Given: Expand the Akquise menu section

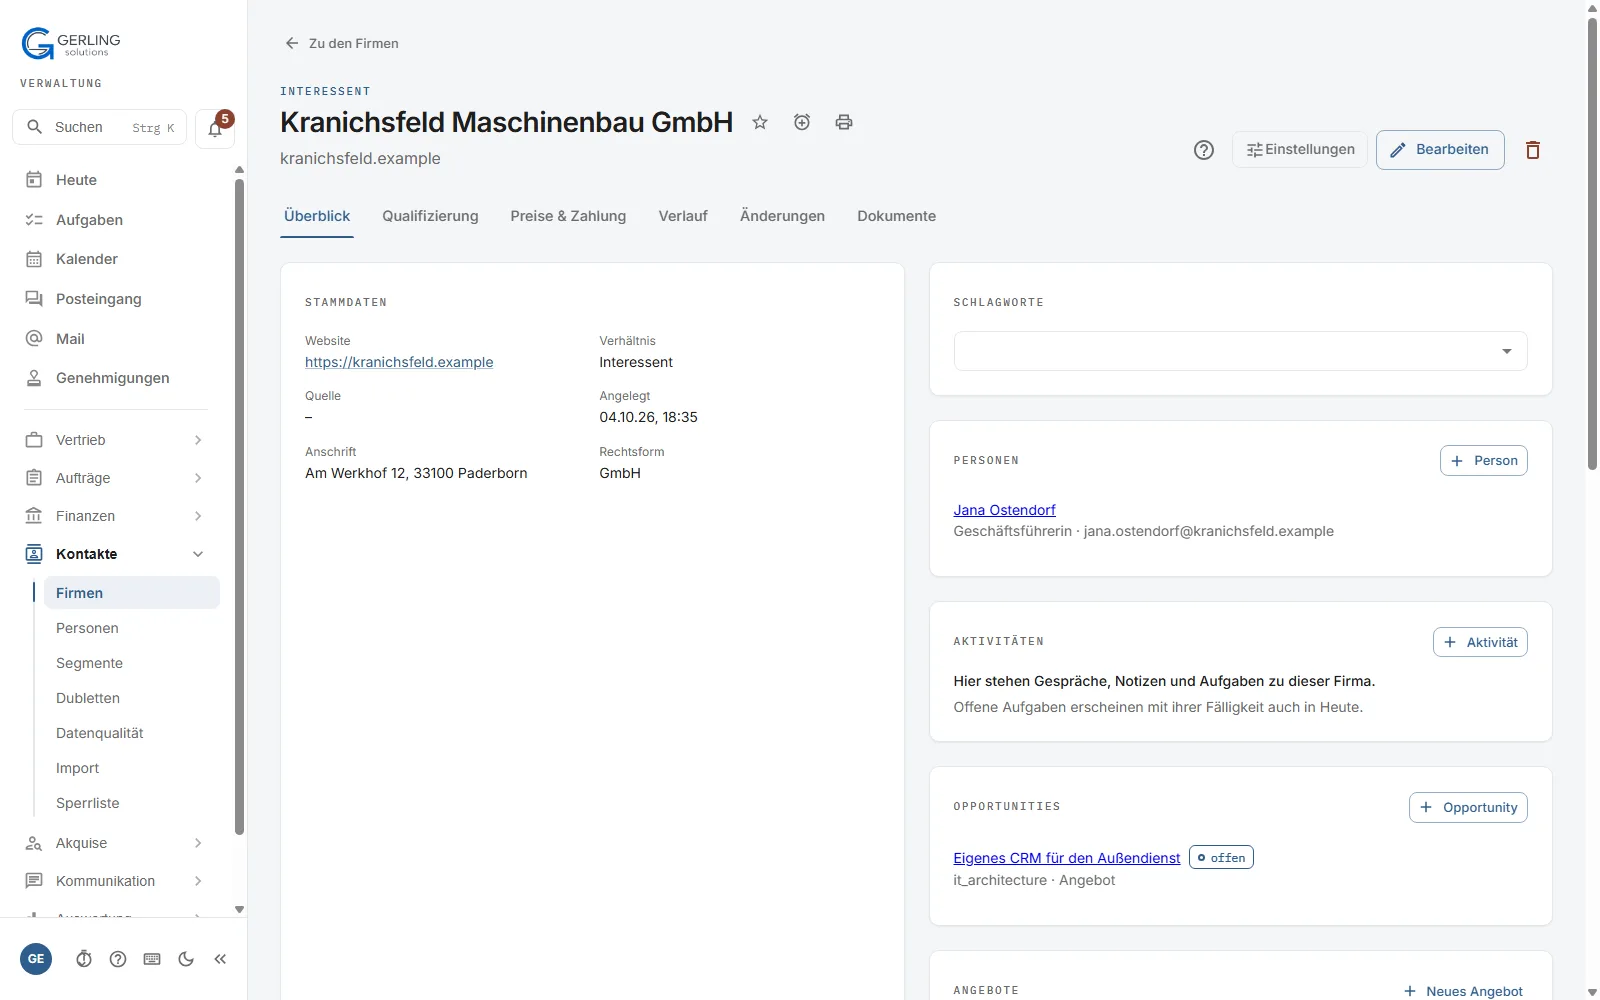Looking at the screenshot, I should click(x=116, y=843).
